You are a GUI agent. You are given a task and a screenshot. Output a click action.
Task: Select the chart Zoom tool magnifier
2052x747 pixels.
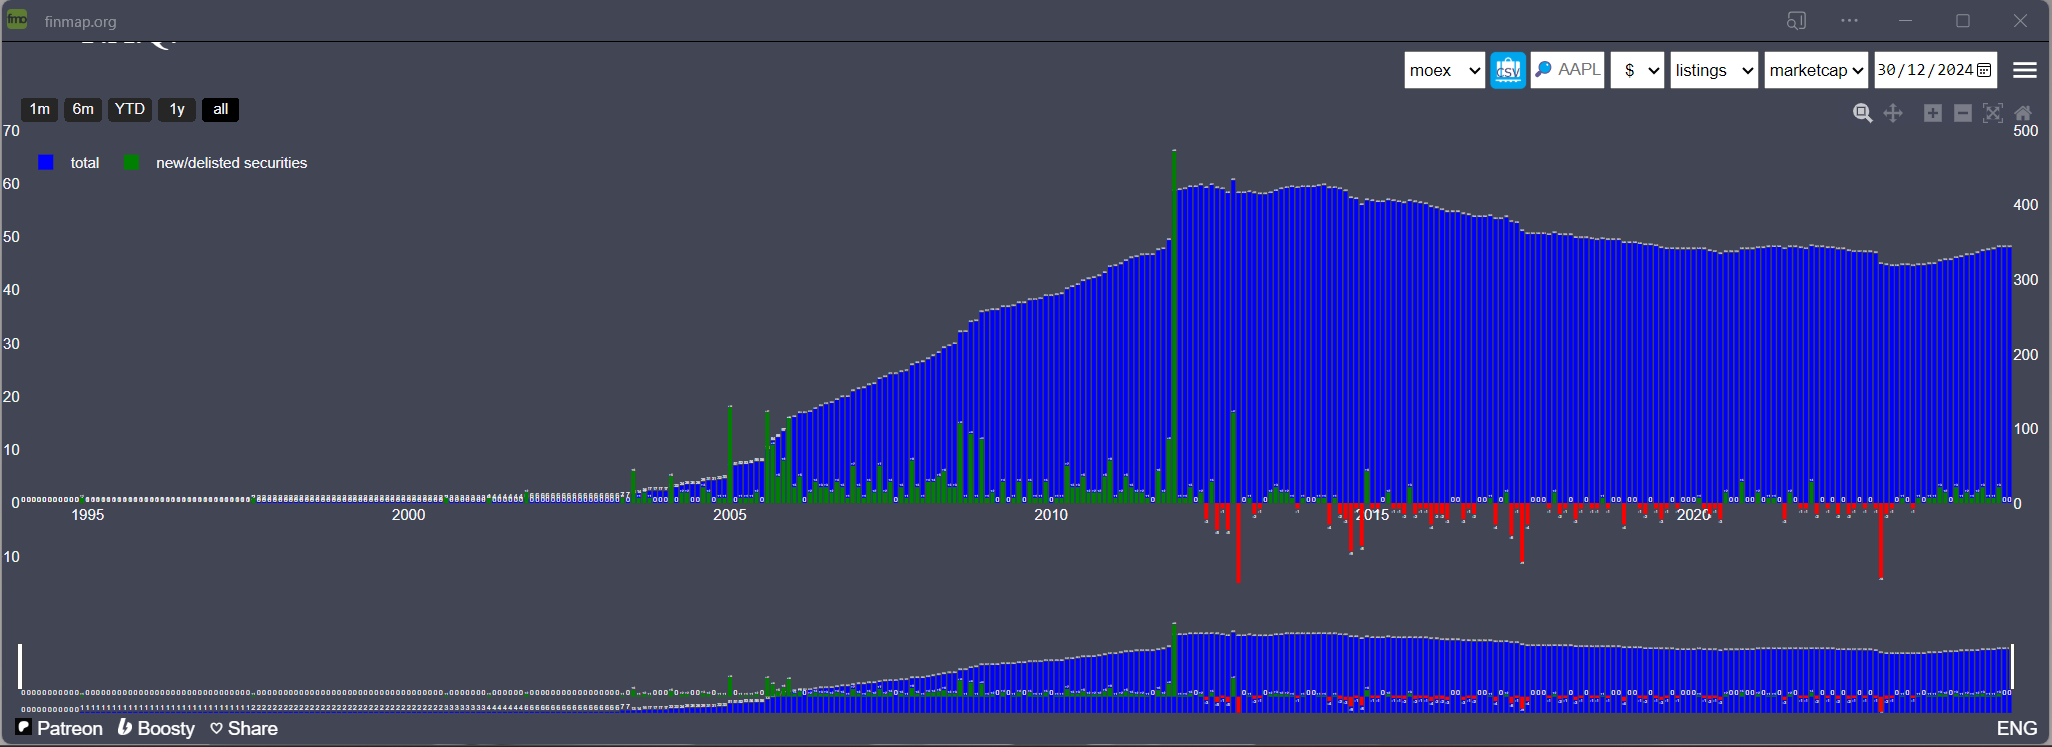tap(1862, 113)
